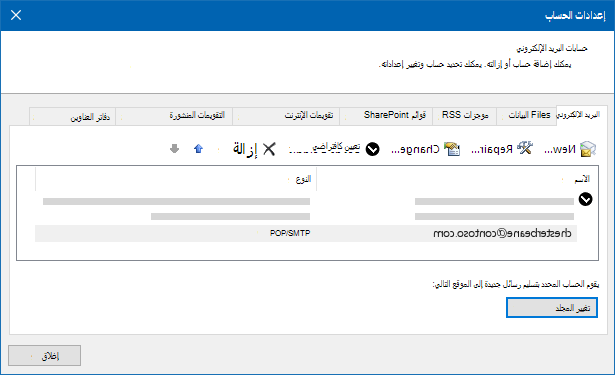Click the New account envelope icon
Image resolution: width=615 pixels, height=375 pixels.
tap(588, 149)
